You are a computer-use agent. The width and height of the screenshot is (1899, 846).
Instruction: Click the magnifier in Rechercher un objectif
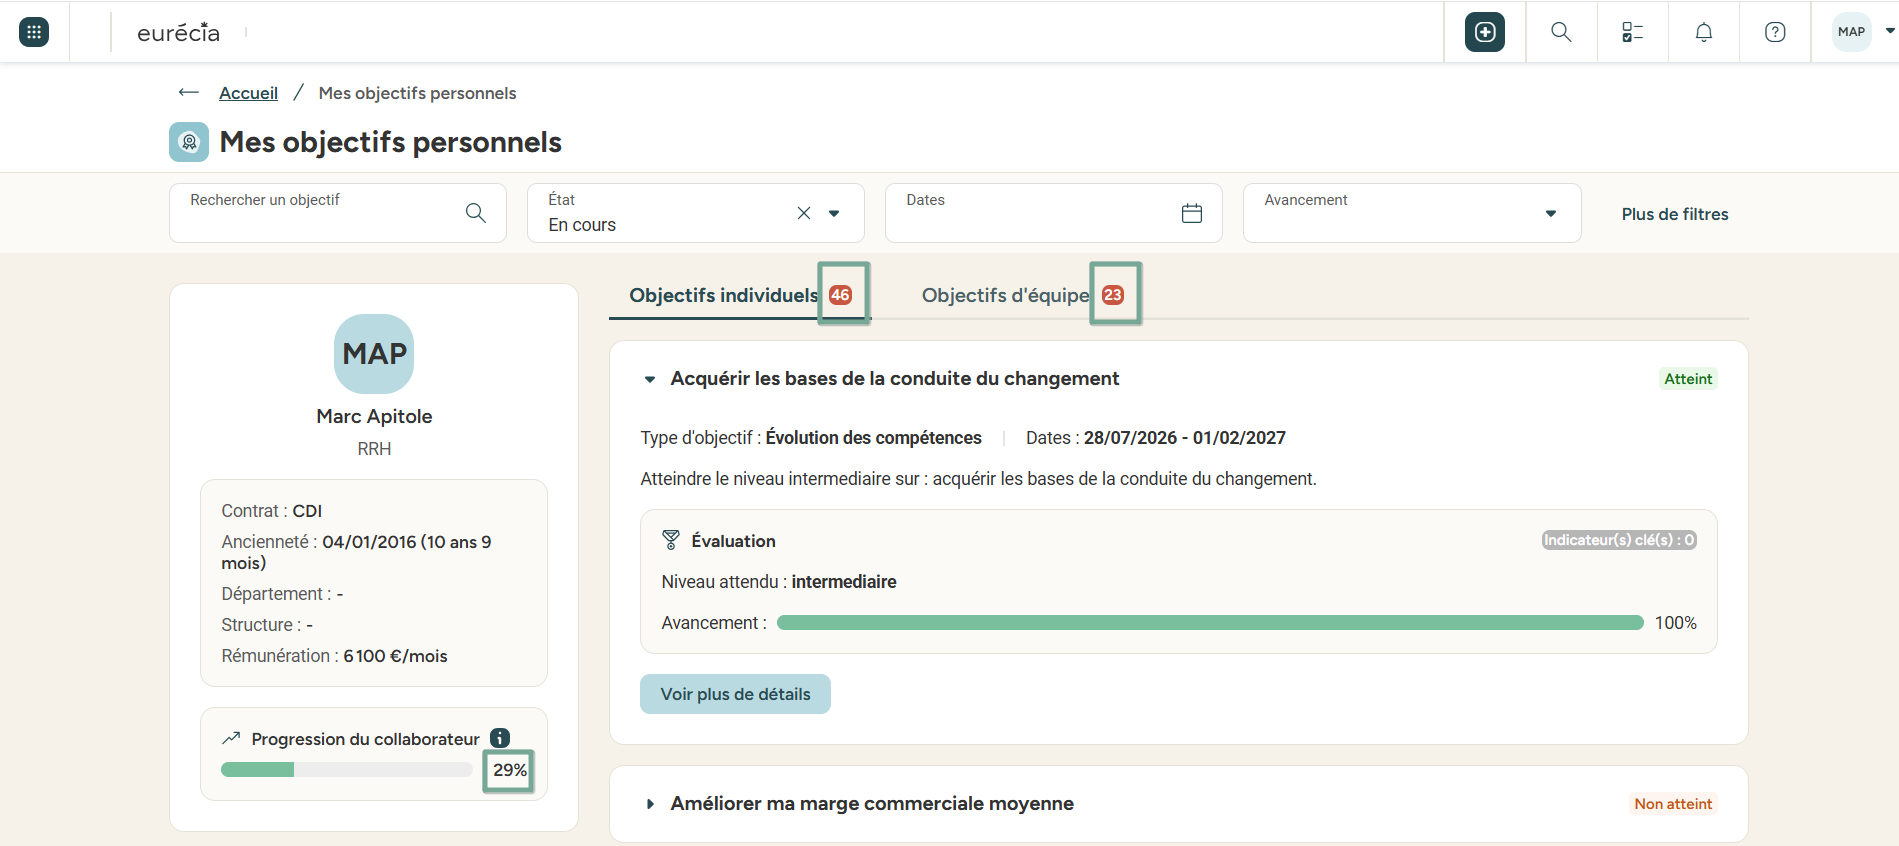476,213
